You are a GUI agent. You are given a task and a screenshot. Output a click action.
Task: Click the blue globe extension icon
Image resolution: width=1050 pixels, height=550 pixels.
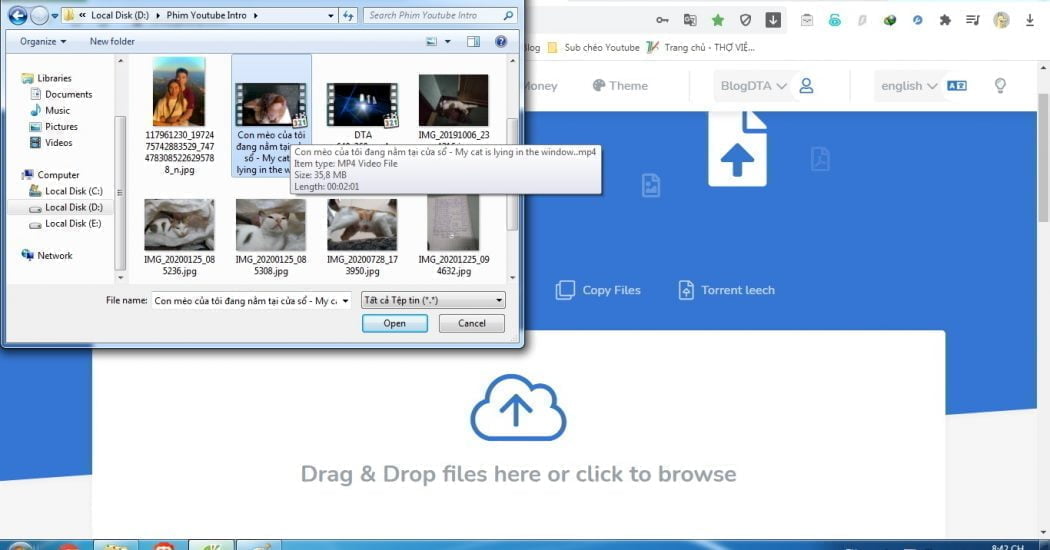pos(917,20)
